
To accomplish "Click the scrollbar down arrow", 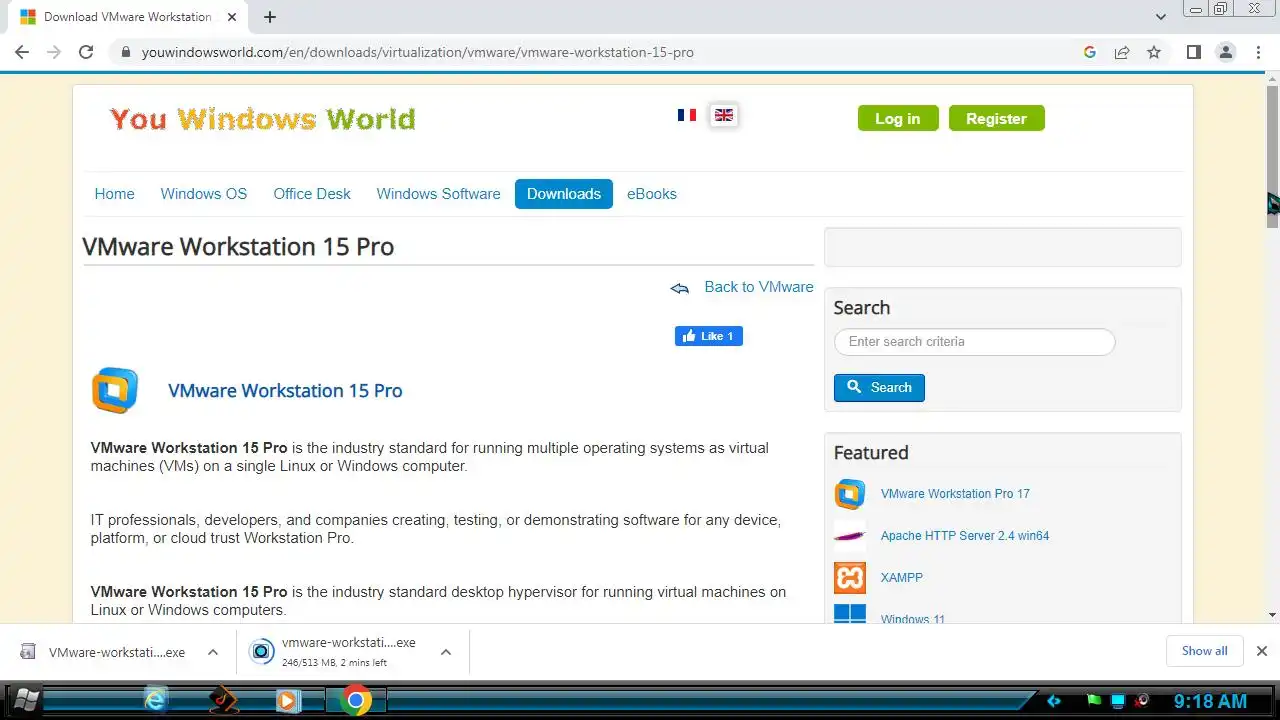I will click(1272, 615).
